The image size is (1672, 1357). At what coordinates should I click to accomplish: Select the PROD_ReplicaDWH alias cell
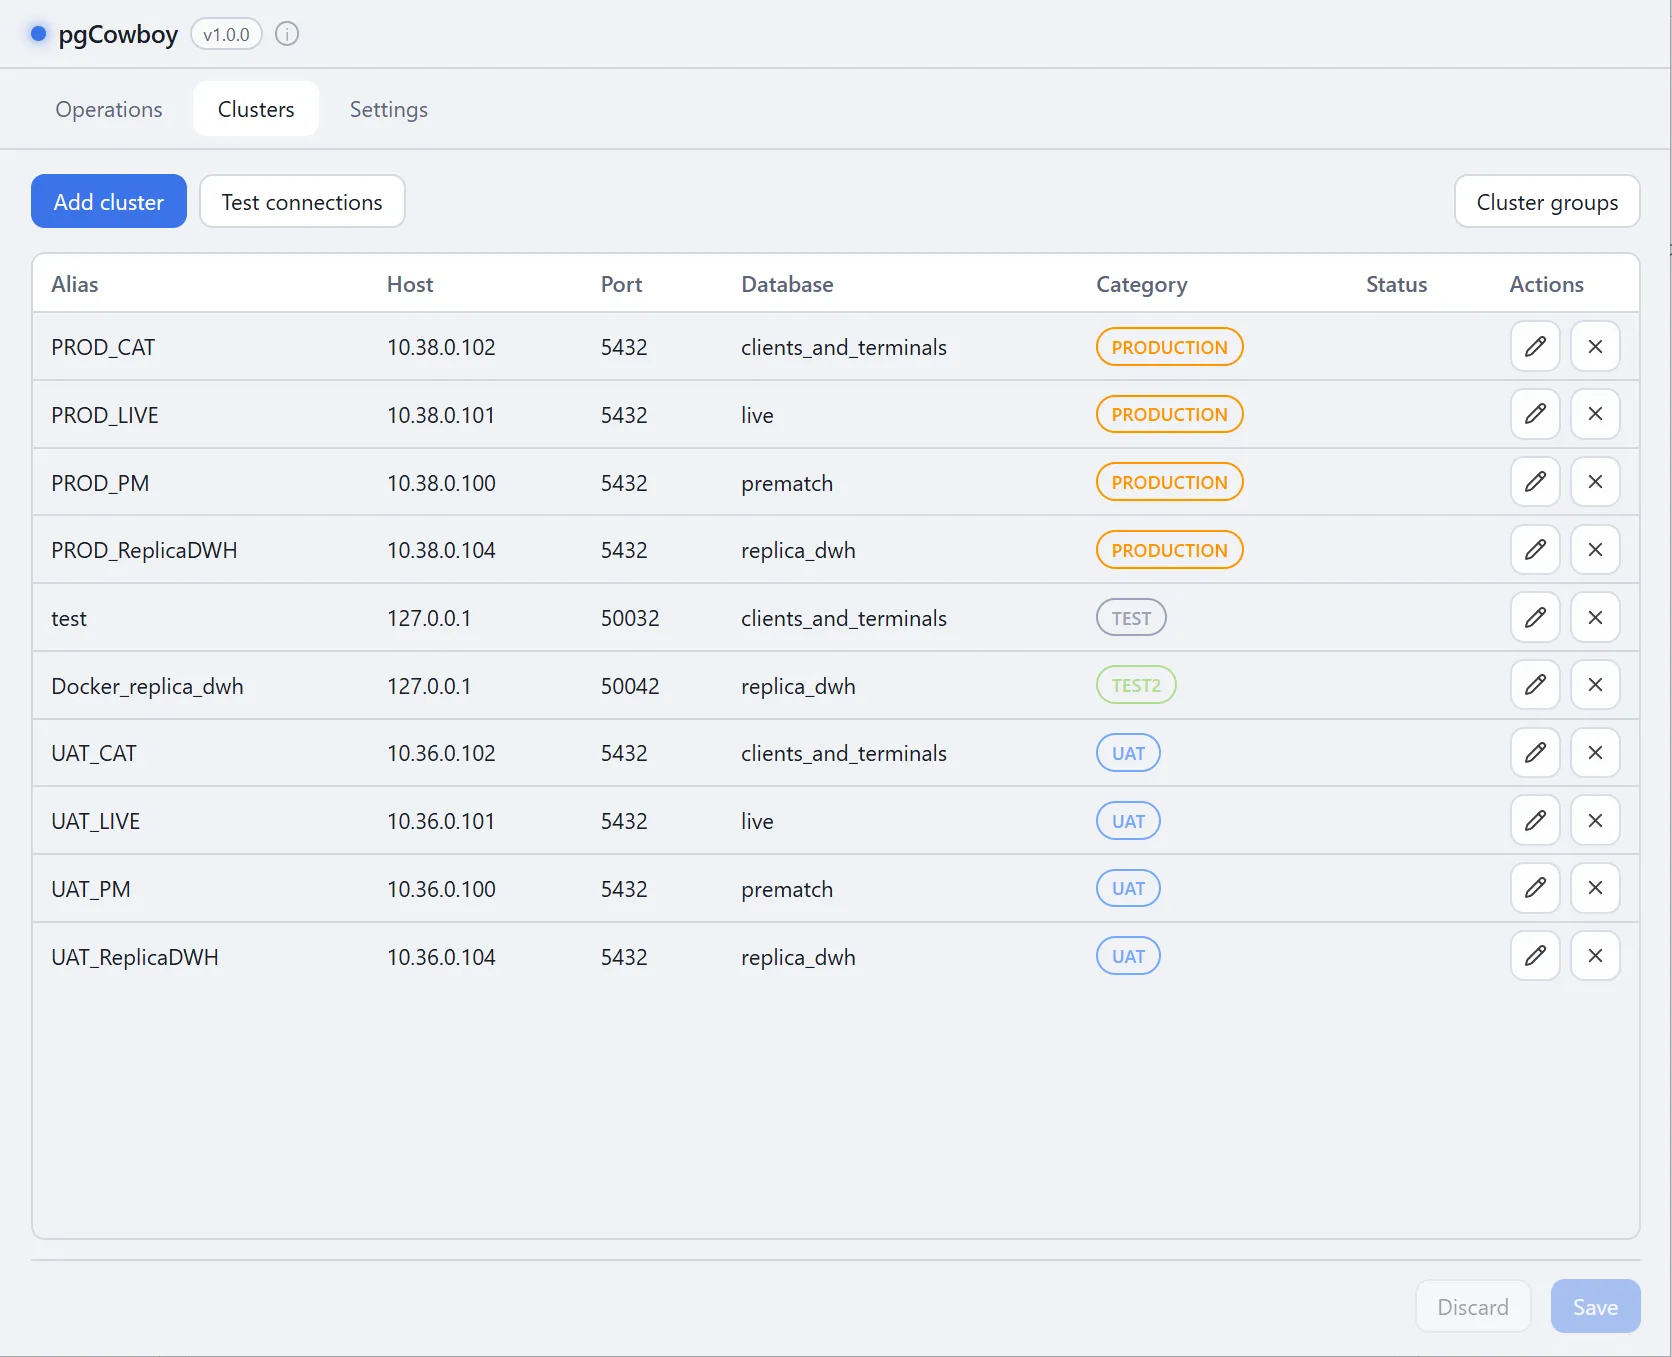144,550
